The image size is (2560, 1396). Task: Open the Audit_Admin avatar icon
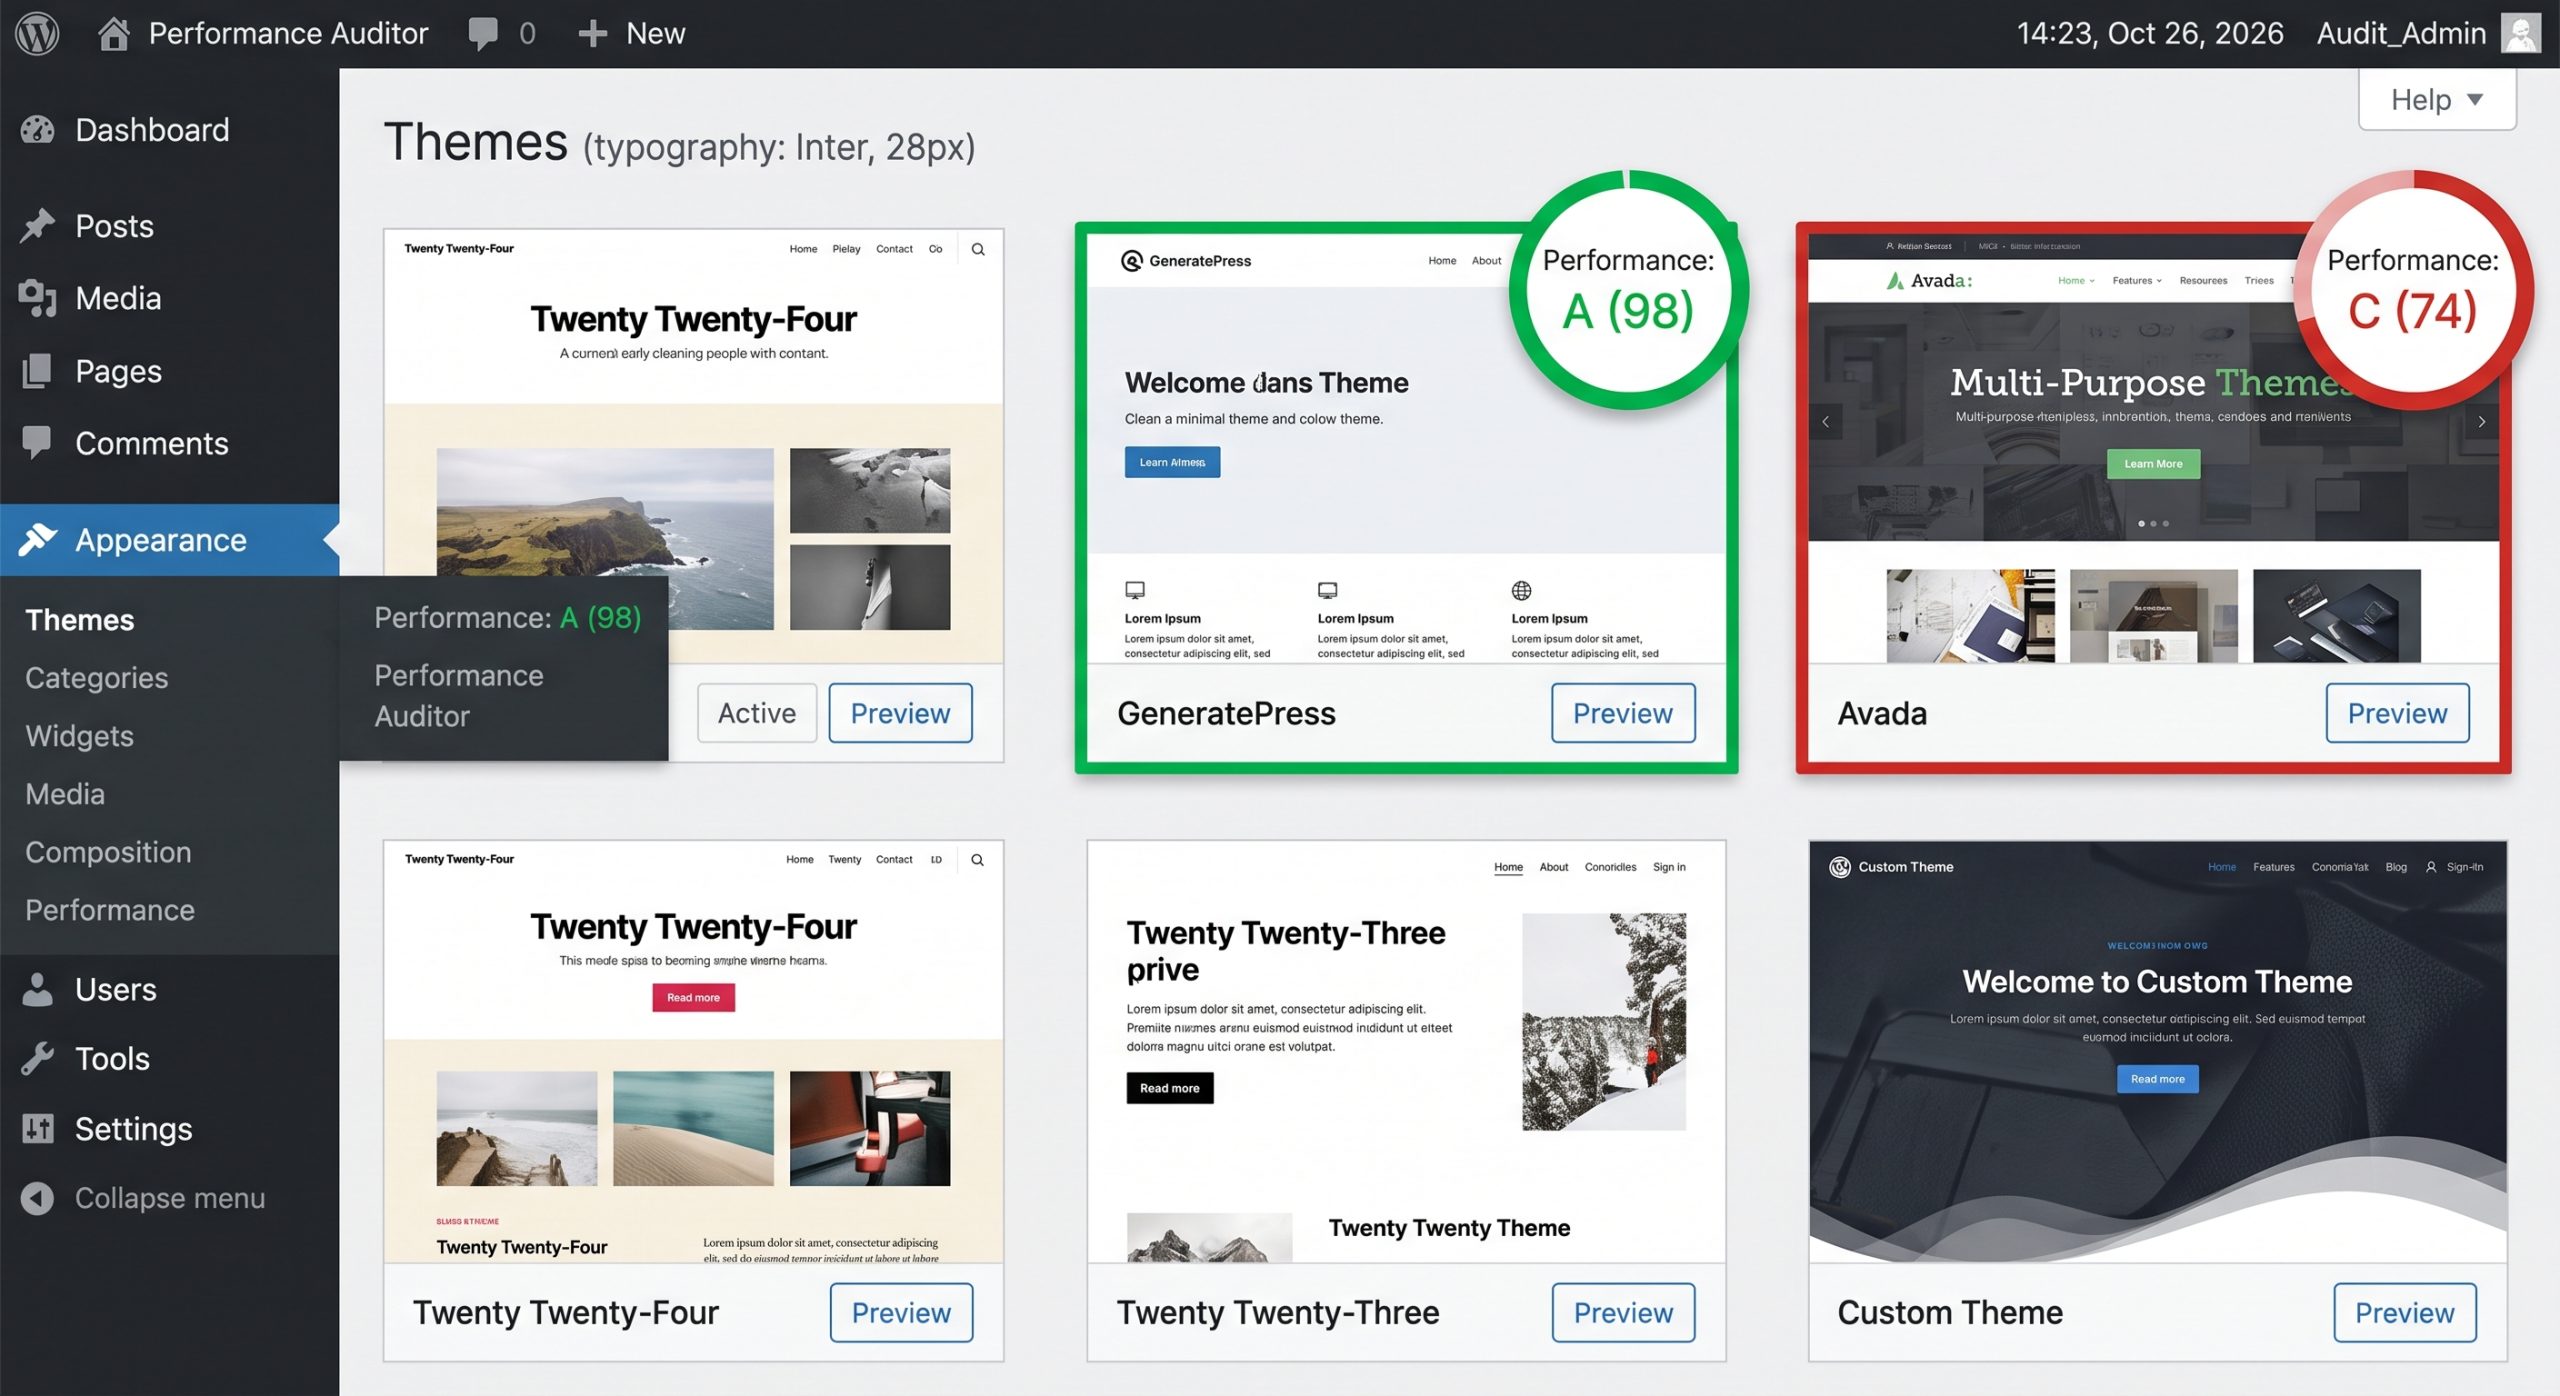point(2520,33)
